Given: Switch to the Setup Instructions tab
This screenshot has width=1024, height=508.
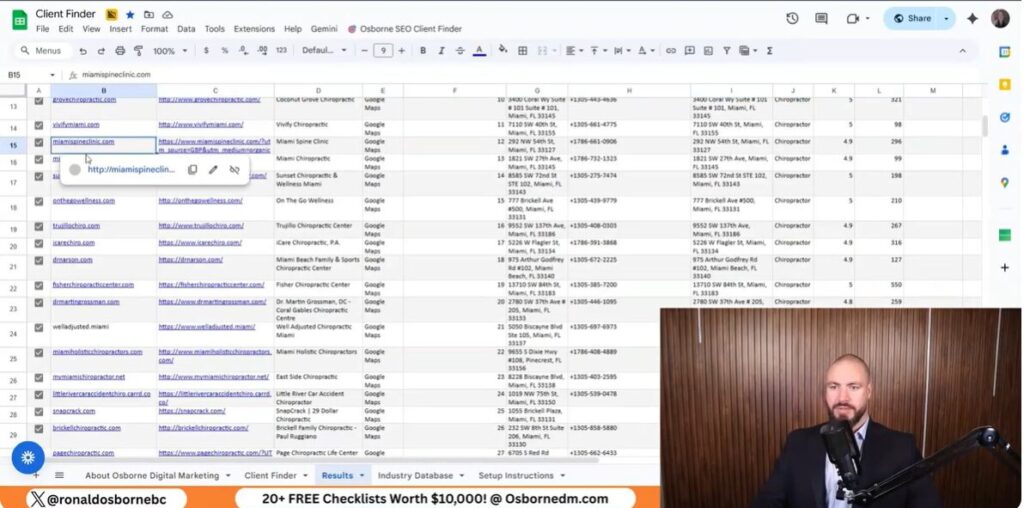Looking at the screenshot, I should pos(516,475).
